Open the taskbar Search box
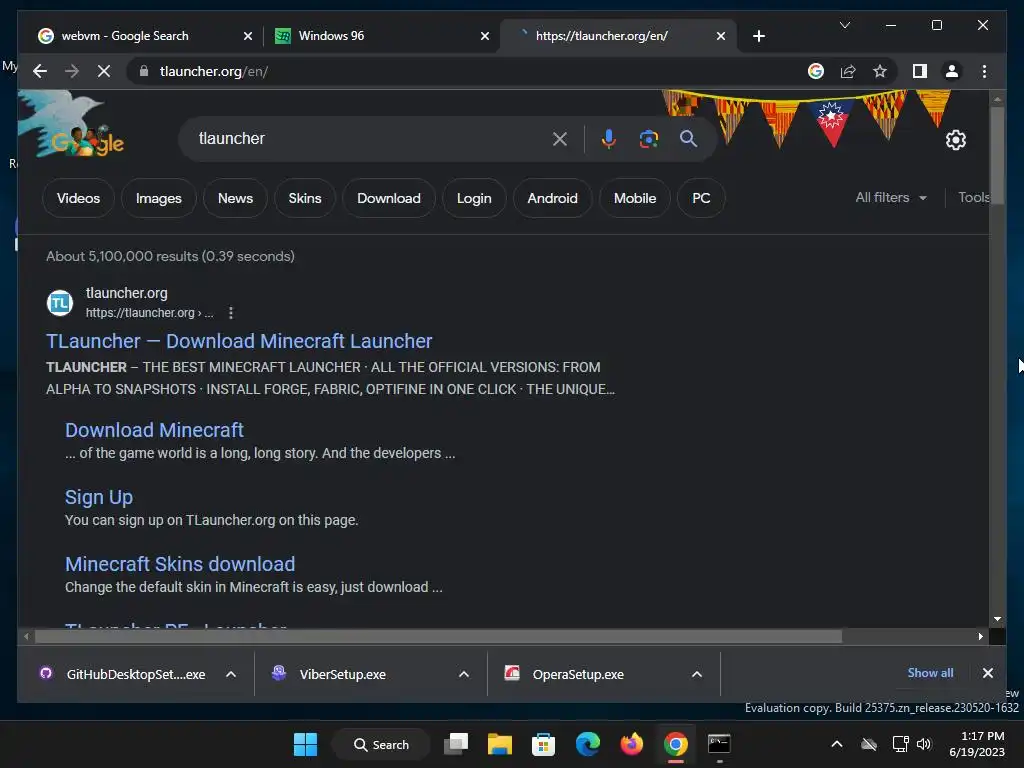 coord(381,744)
